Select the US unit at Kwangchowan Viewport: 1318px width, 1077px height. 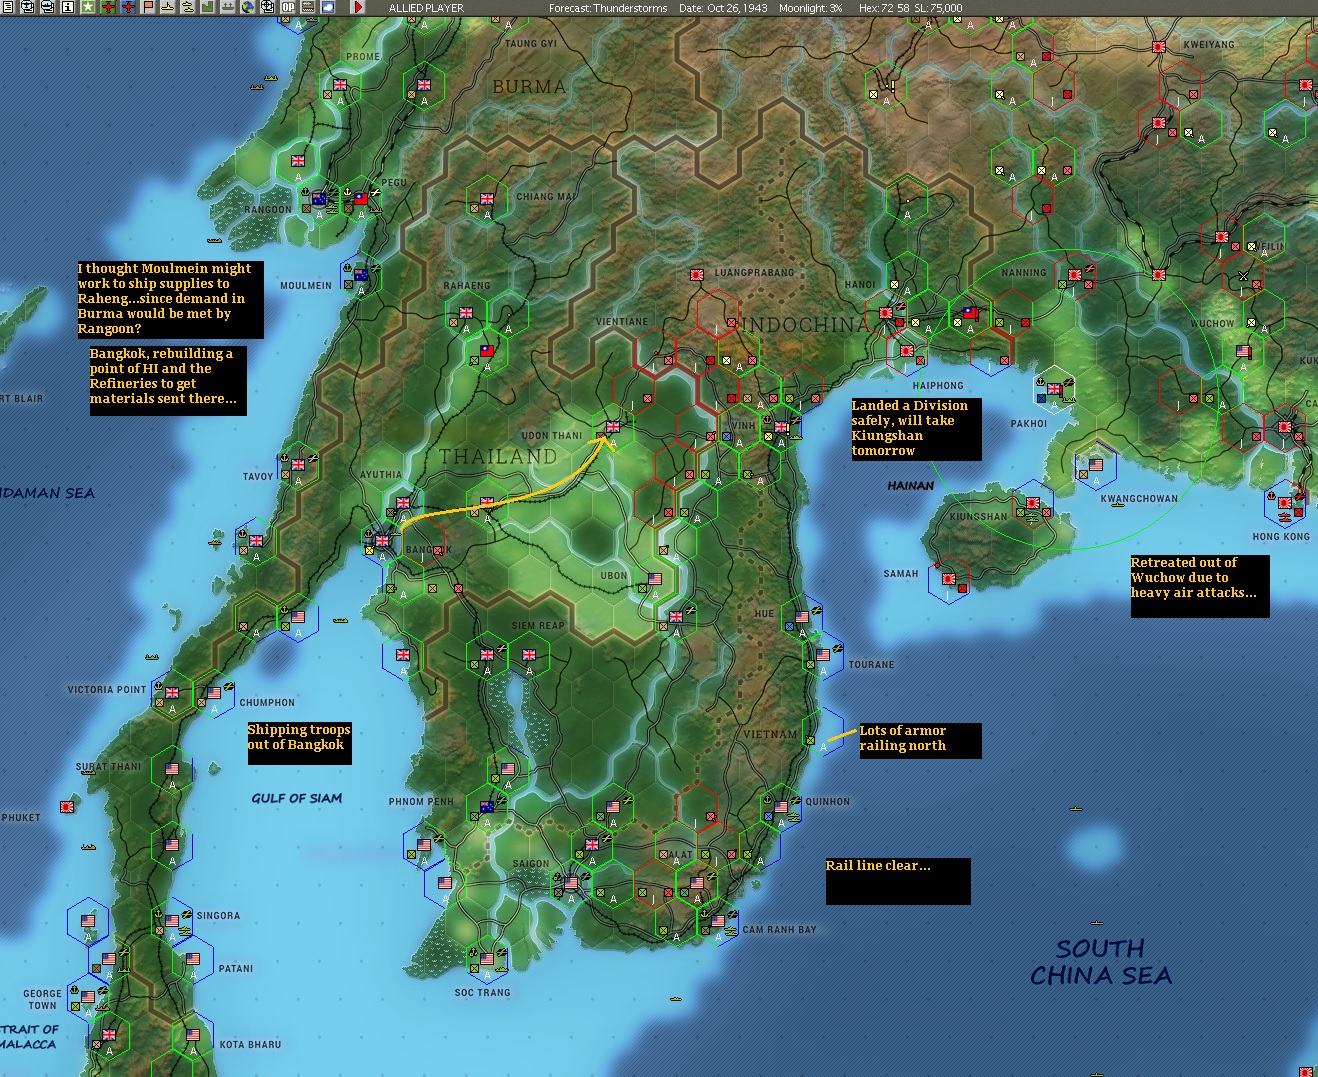point(1096,466)
